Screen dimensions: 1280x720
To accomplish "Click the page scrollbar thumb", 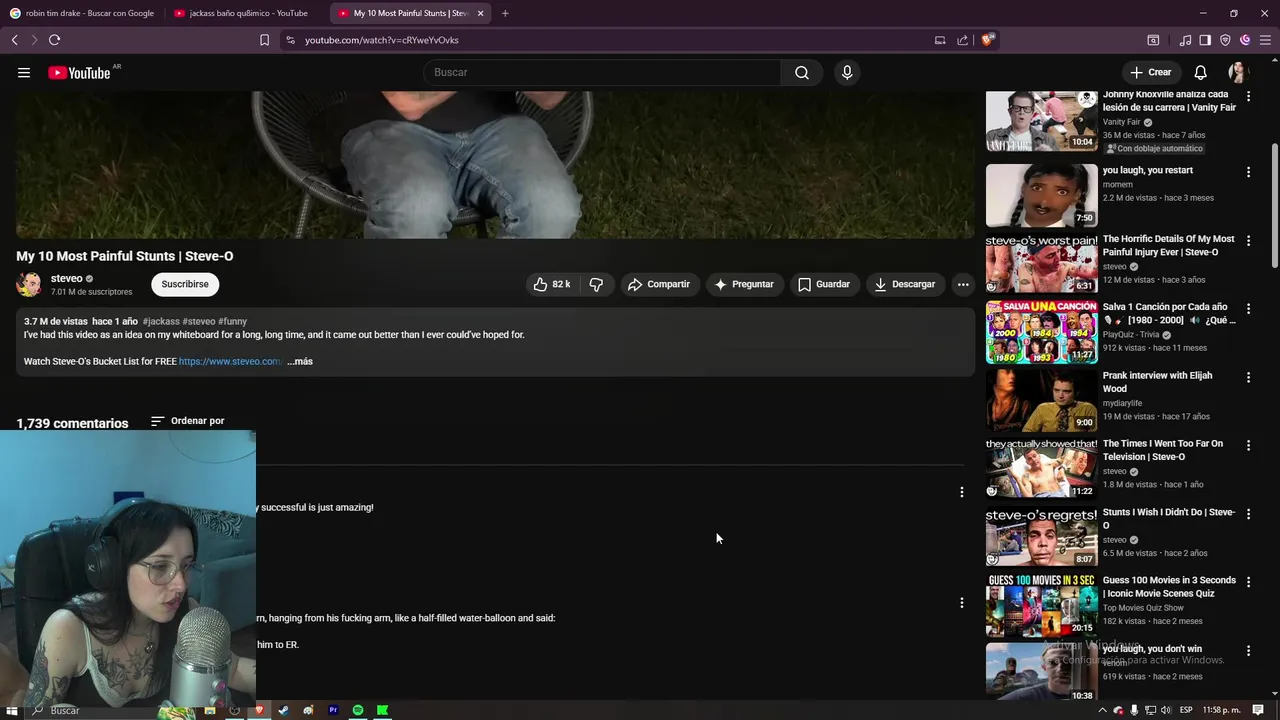I will click(1274, 205).
